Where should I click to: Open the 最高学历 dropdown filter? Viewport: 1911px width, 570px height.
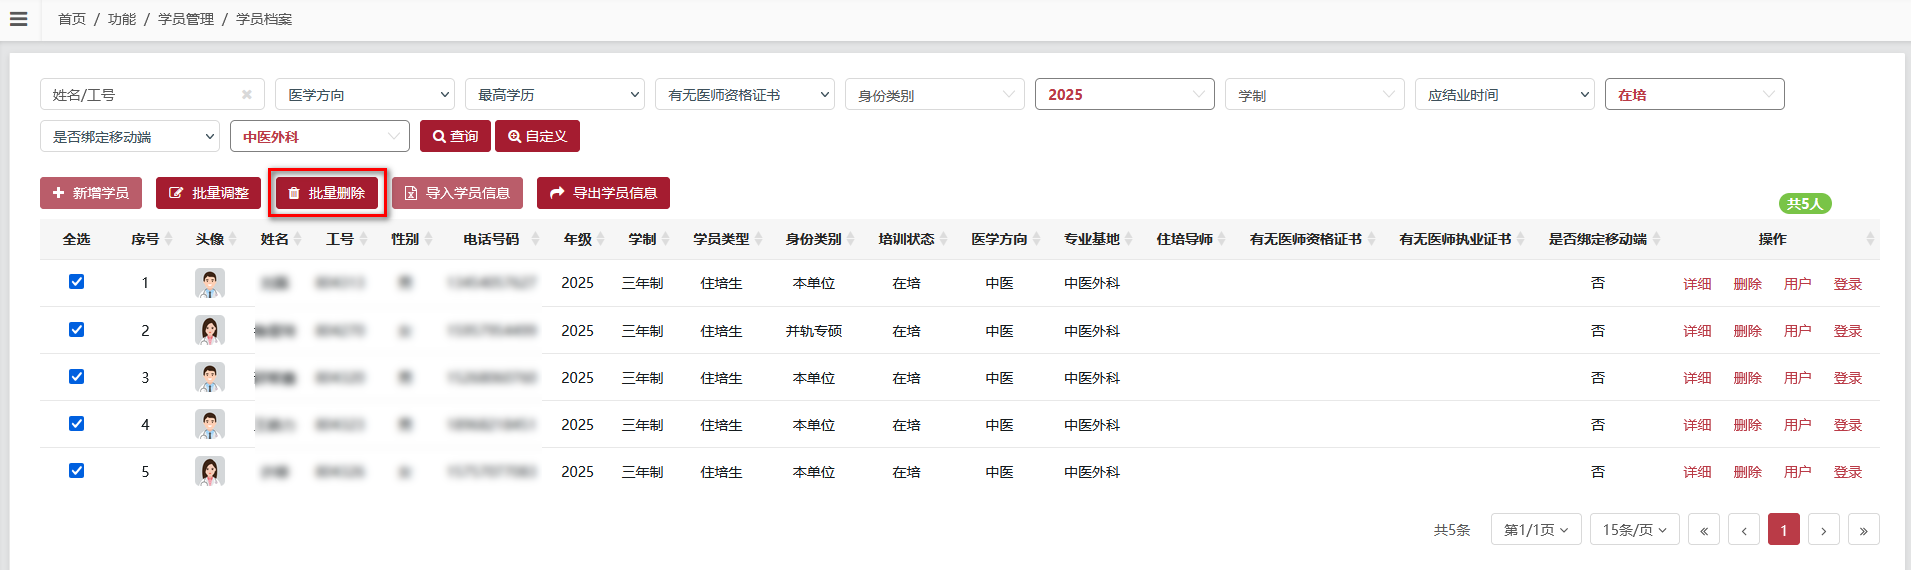555,94
